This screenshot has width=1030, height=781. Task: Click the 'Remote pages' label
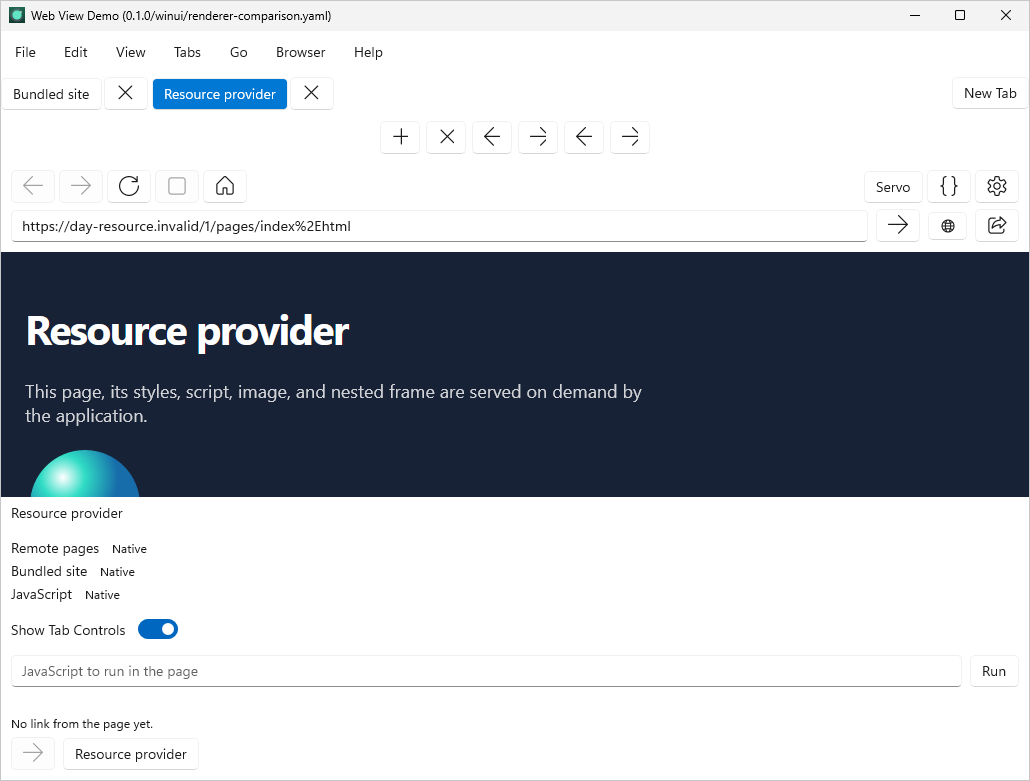click(x=55, y=548)
